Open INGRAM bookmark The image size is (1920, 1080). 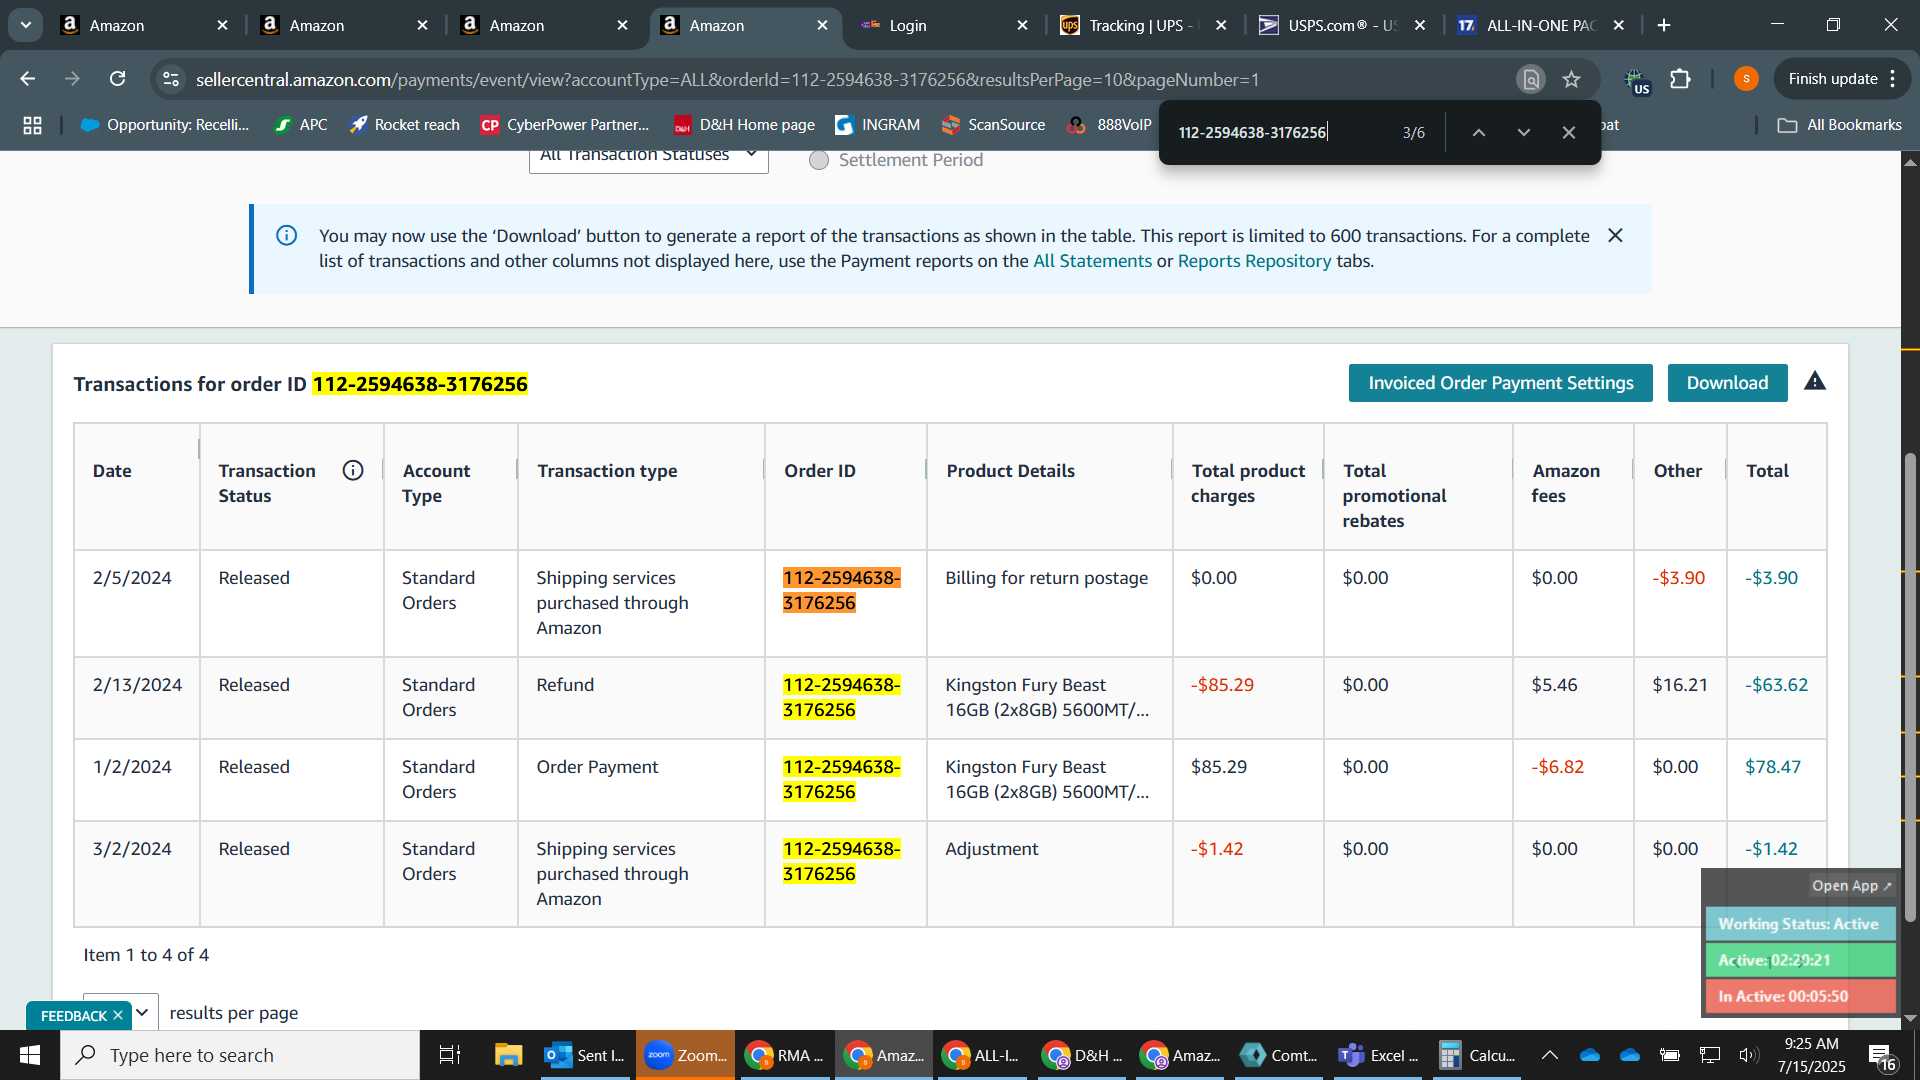(878, 125)
